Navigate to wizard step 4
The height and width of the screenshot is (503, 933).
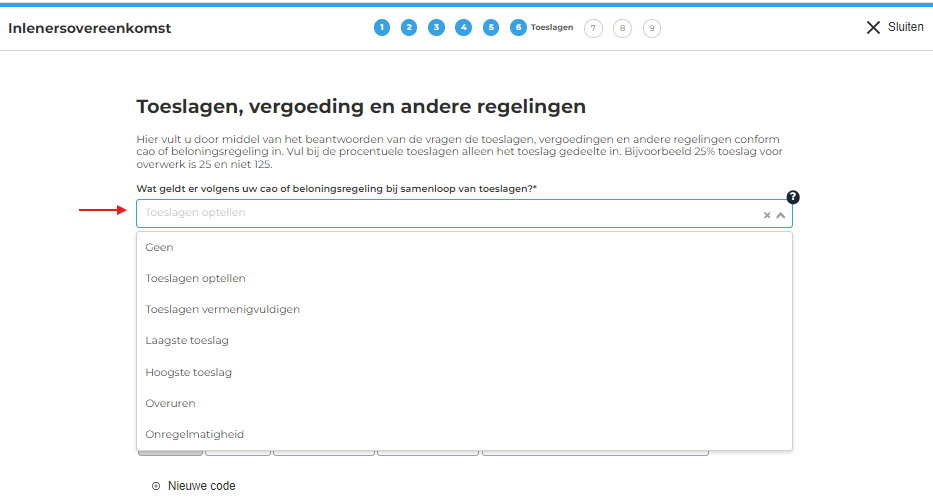[x=463, y=28]
